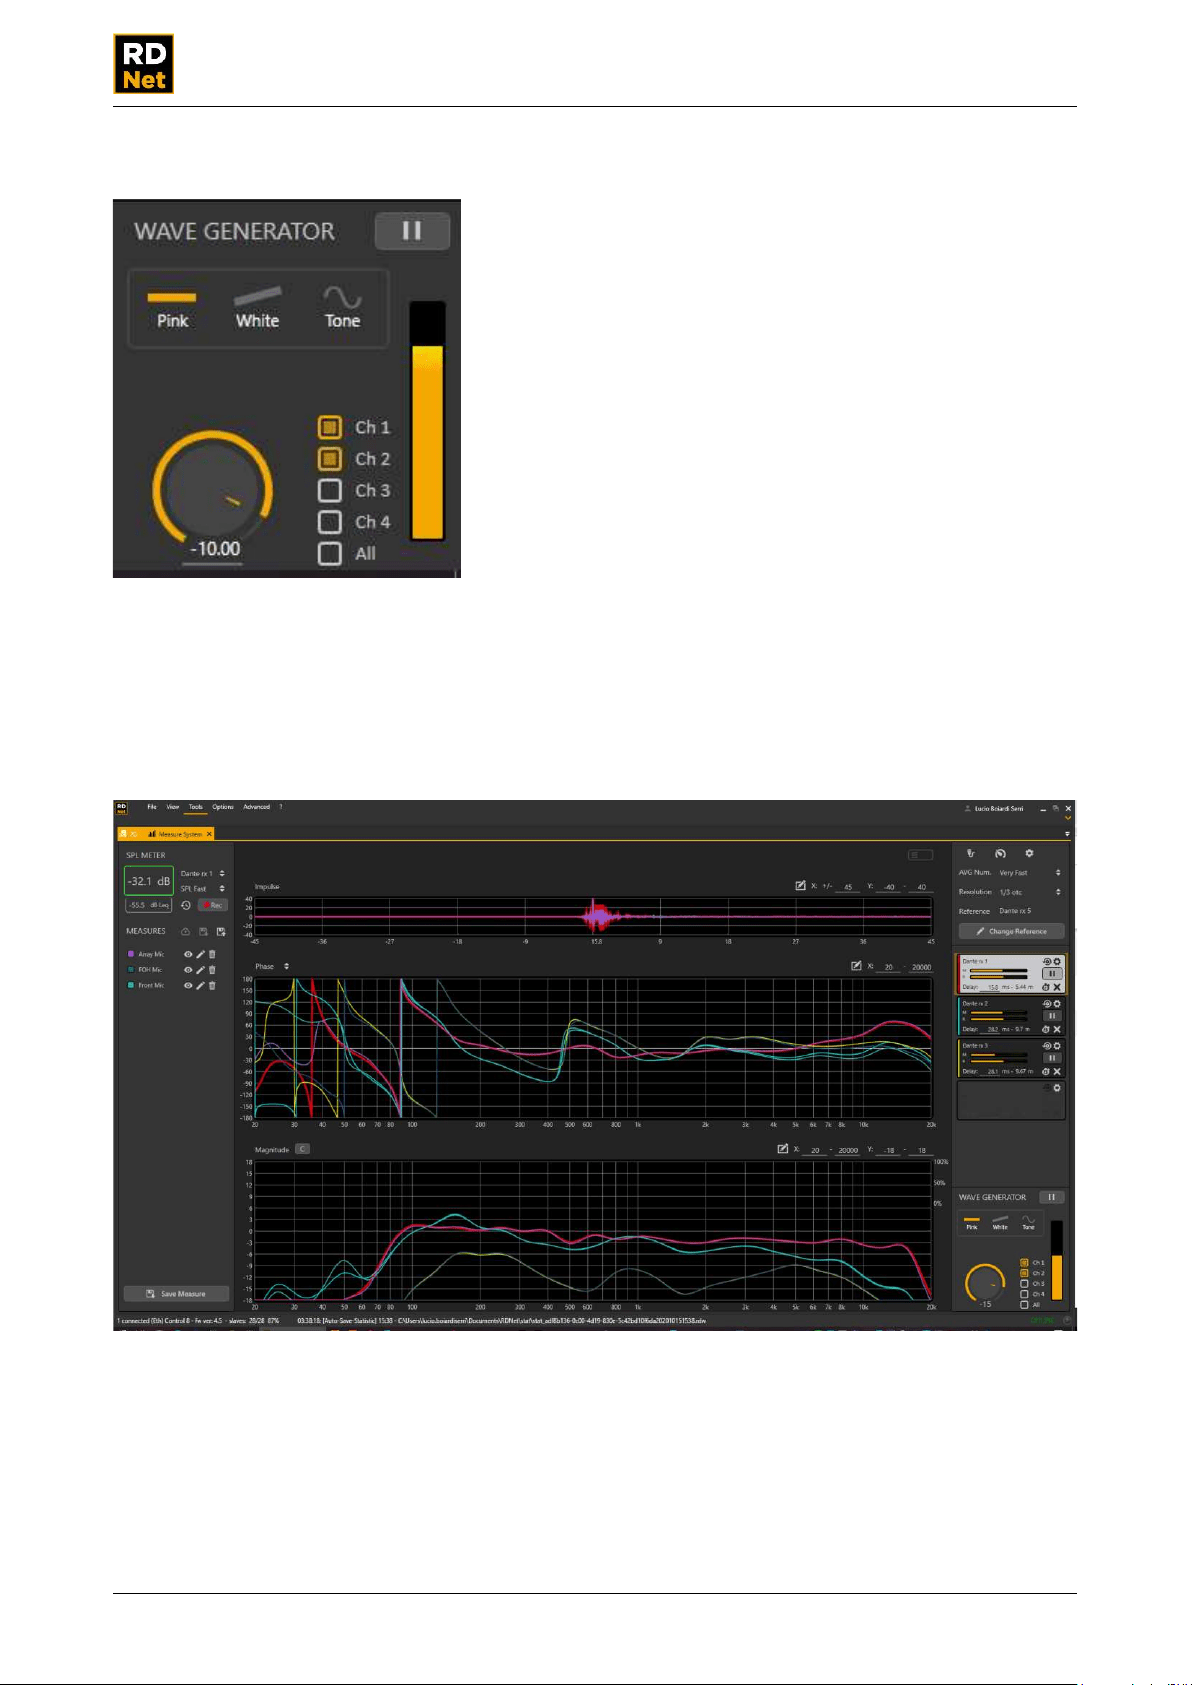Select Tone in the enlarged Wave Generator panel

[x=342, y=309]
